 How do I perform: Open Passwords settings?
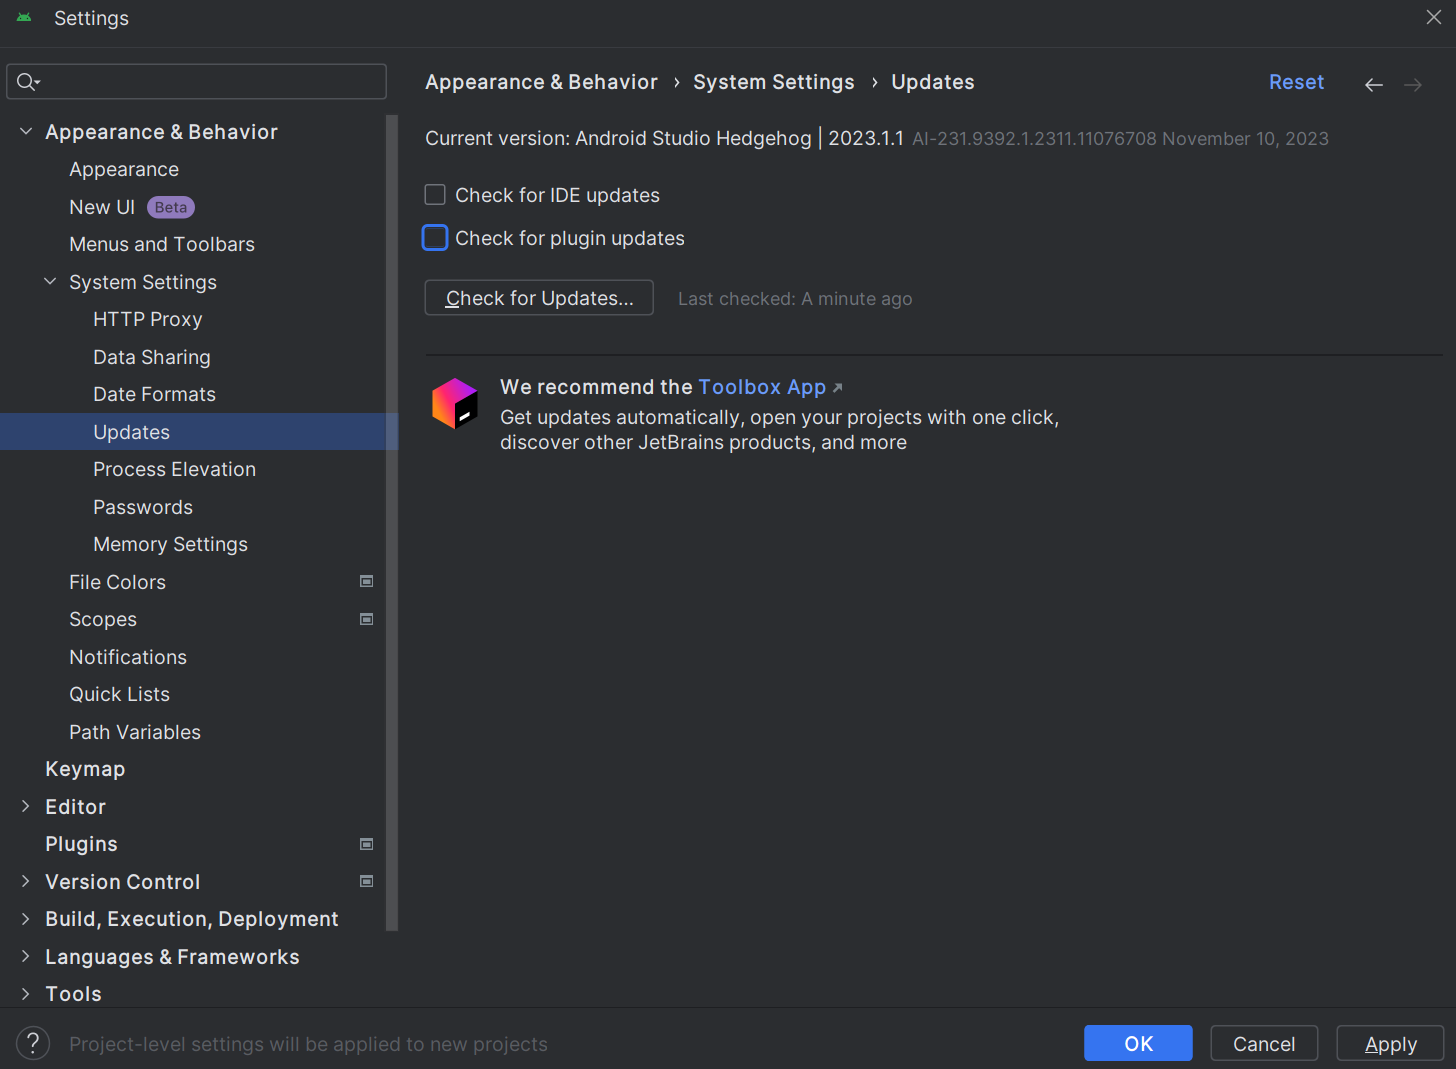click(x=143, y=507)
